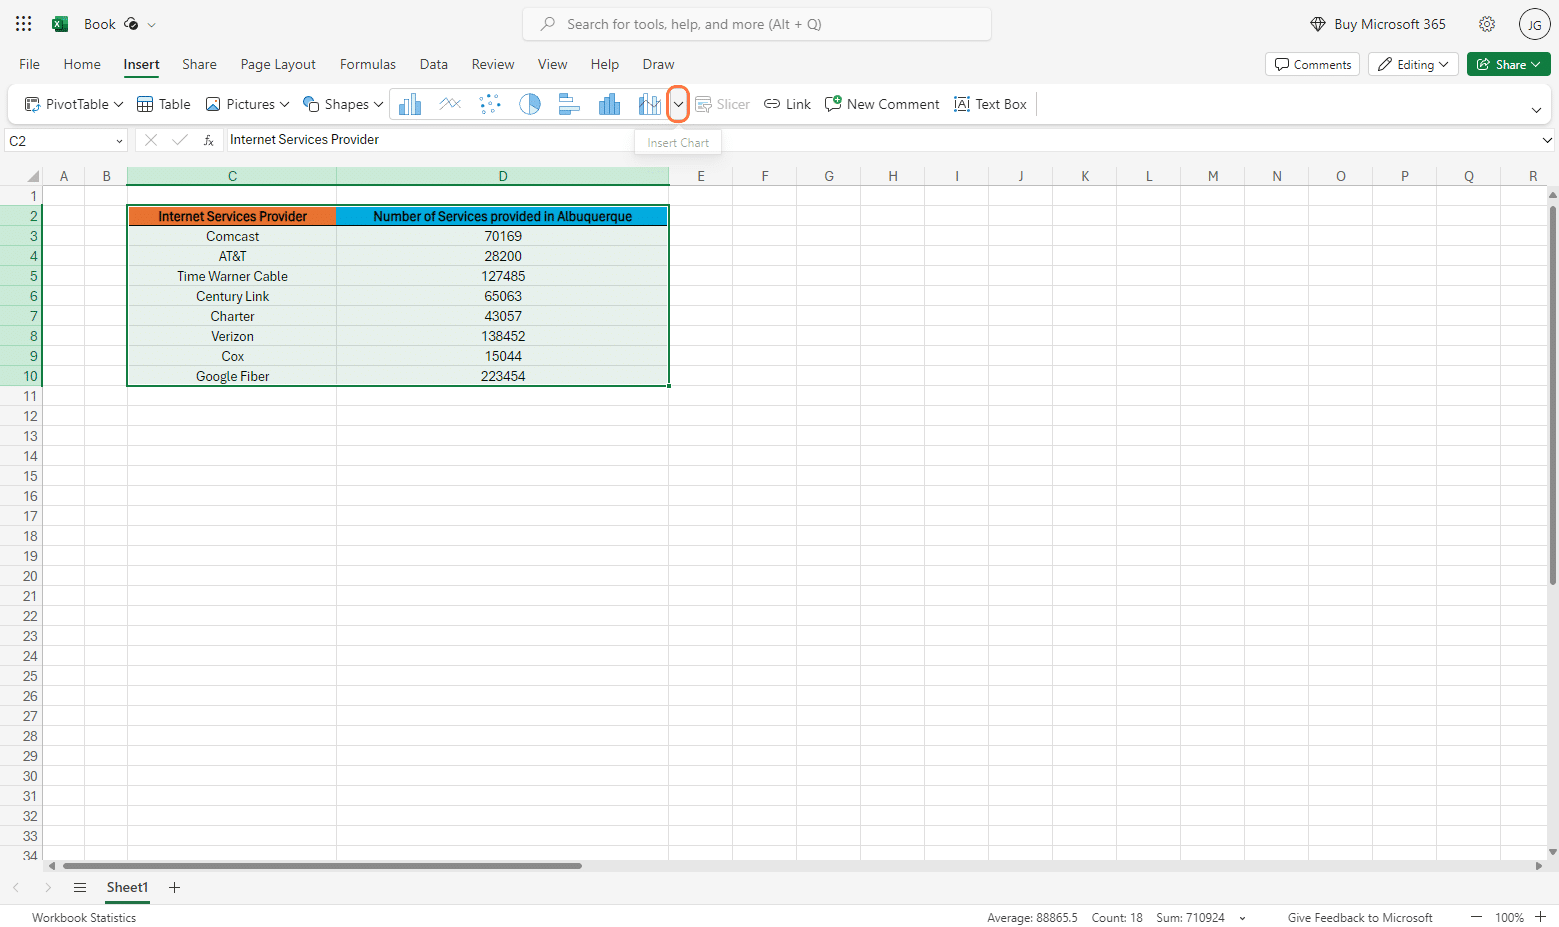Expand the formula bar
The width and height of the screenshot is (1559, 927).
(1547, 140)
